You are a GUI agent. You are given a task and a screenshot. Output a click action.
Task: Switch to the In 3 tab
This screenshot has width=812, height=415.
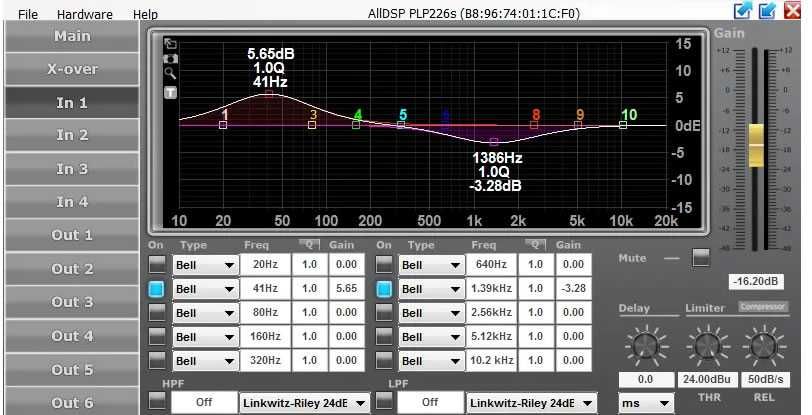pos(72,169)
